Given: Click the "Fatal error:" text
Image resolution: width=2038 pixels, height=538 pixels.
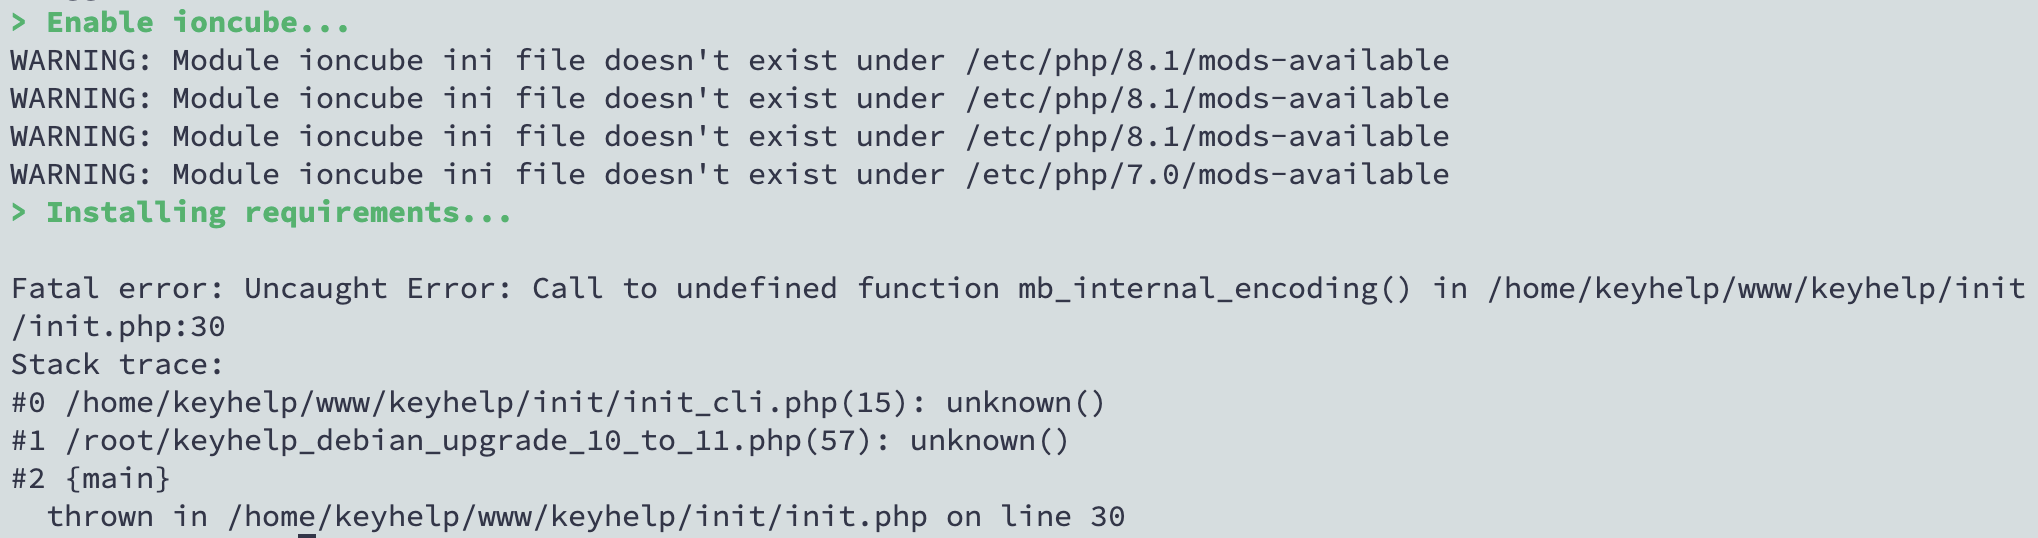Looking at the screenshot, I should click(x=118, y=288).
